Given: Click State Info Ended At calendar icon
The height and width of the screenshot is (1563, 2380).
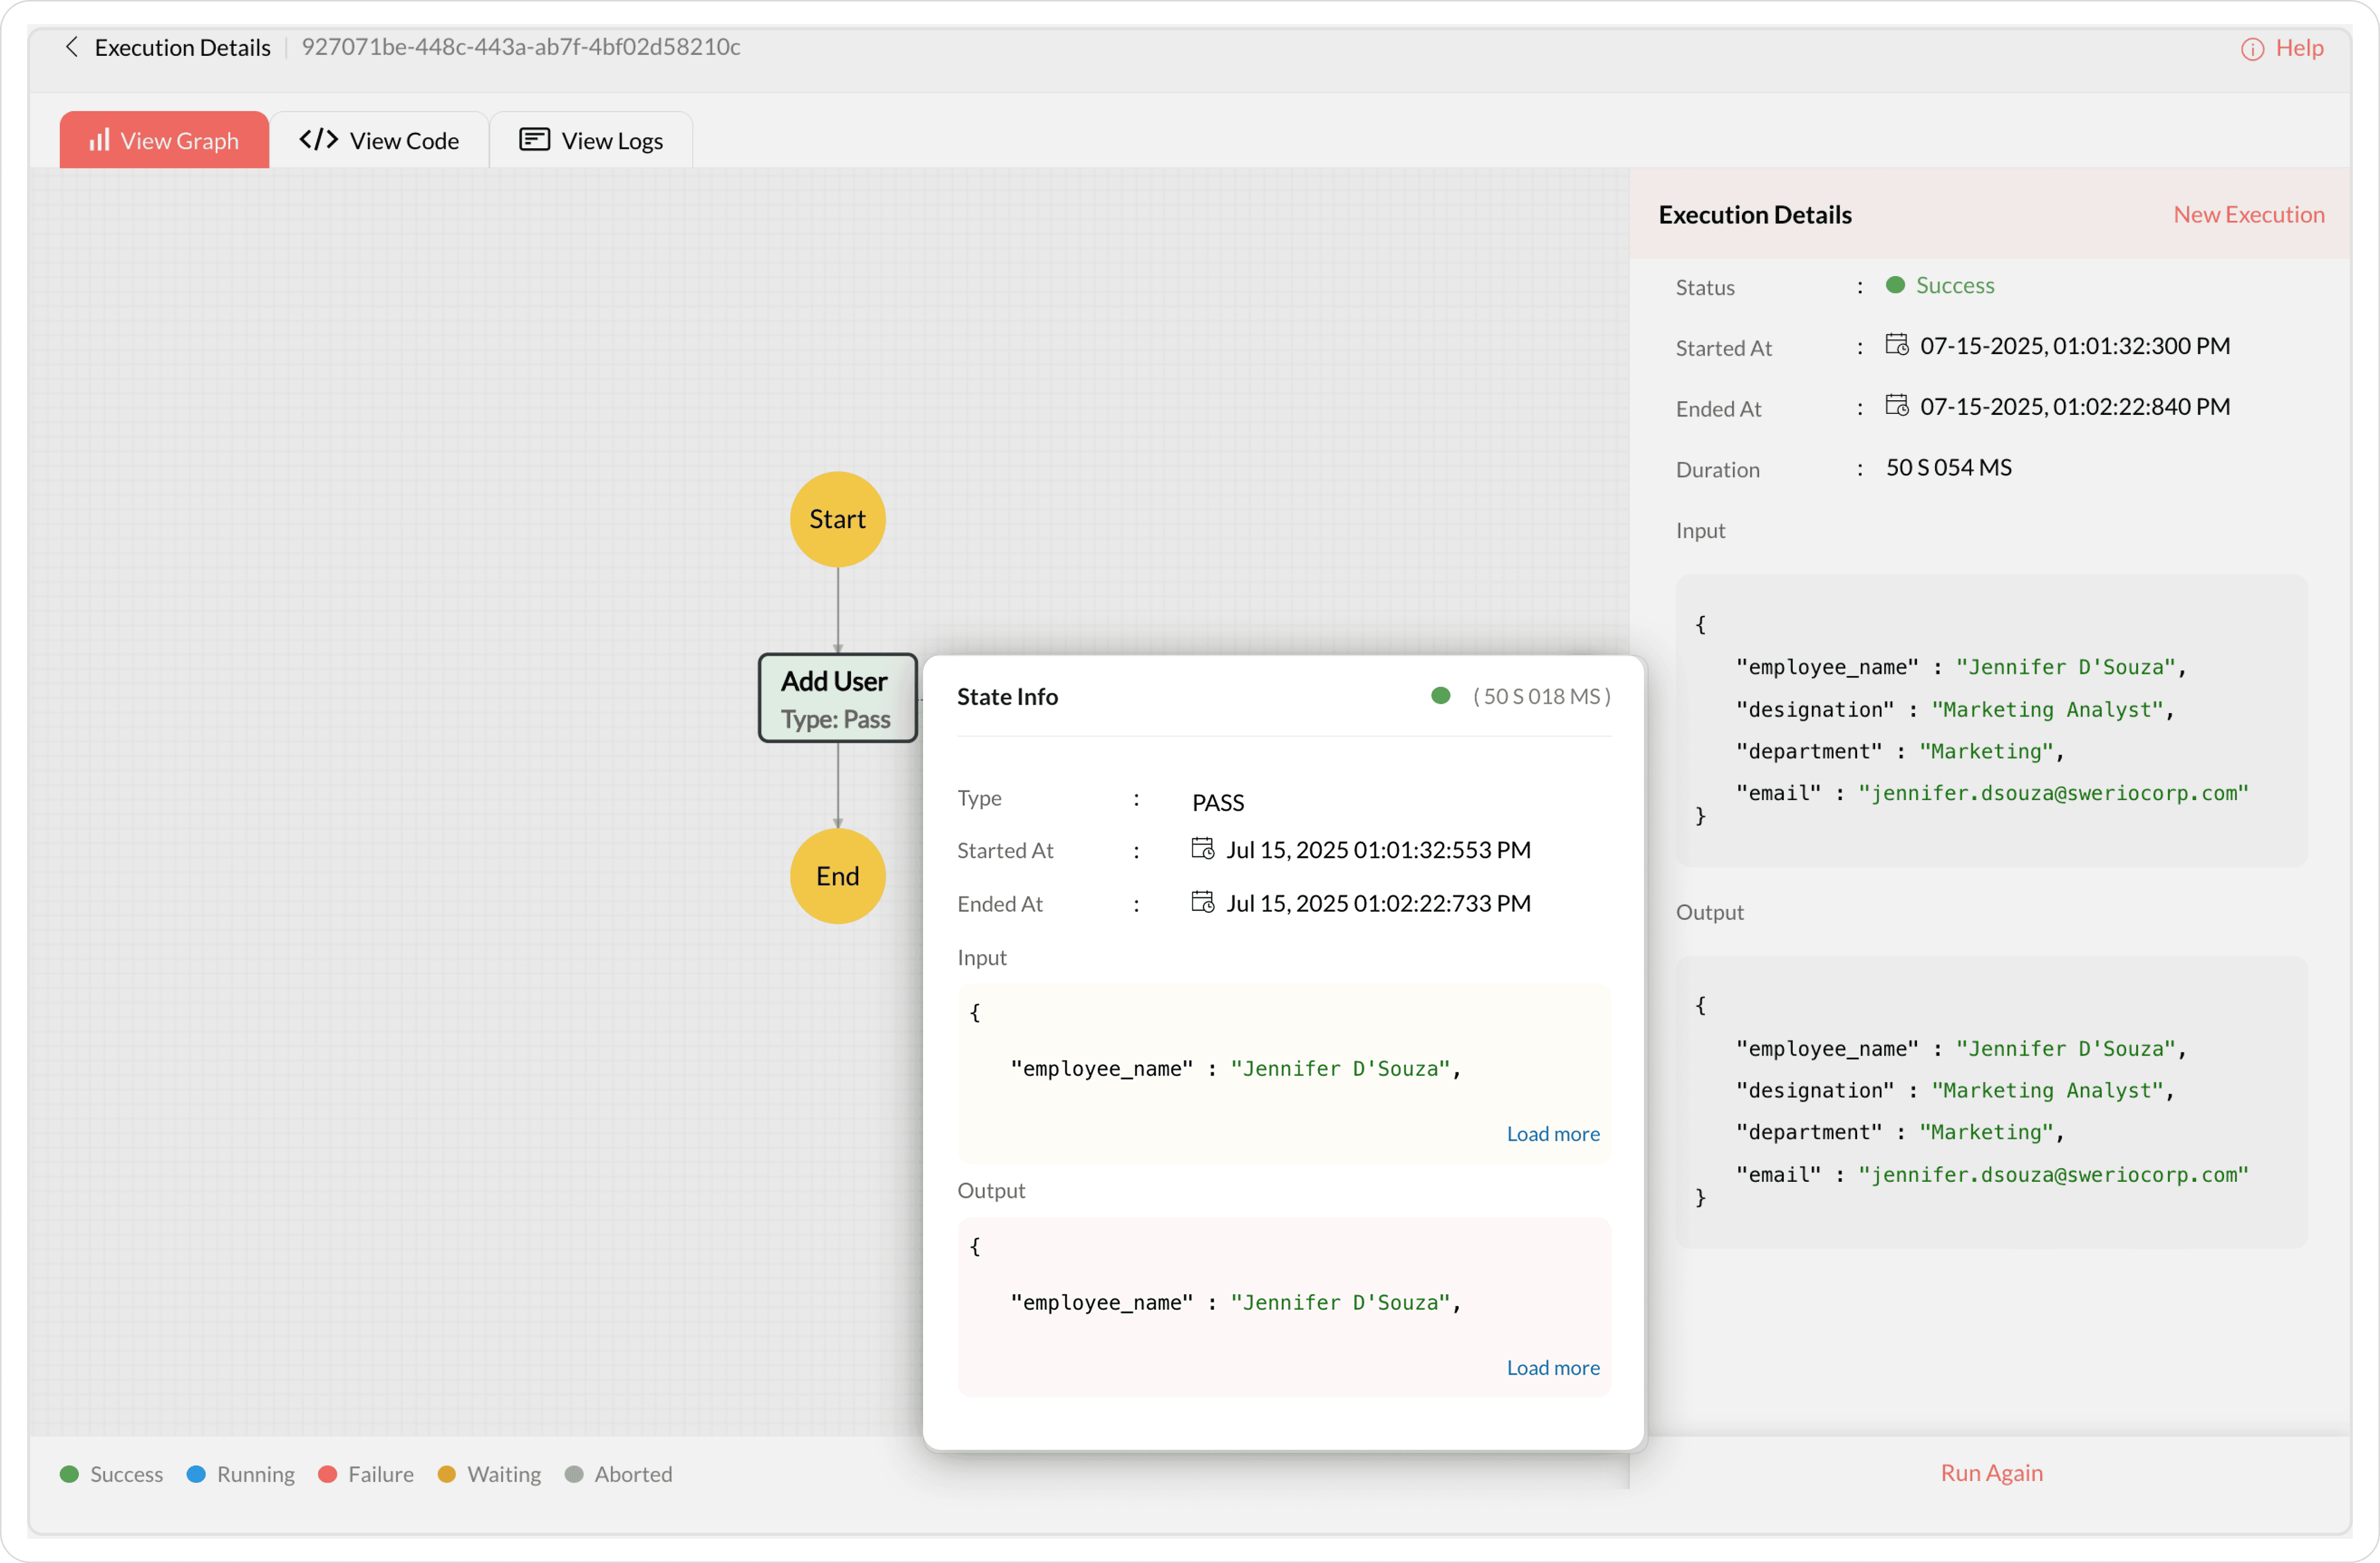Looking at the screenshot, I should [1202, 902].
